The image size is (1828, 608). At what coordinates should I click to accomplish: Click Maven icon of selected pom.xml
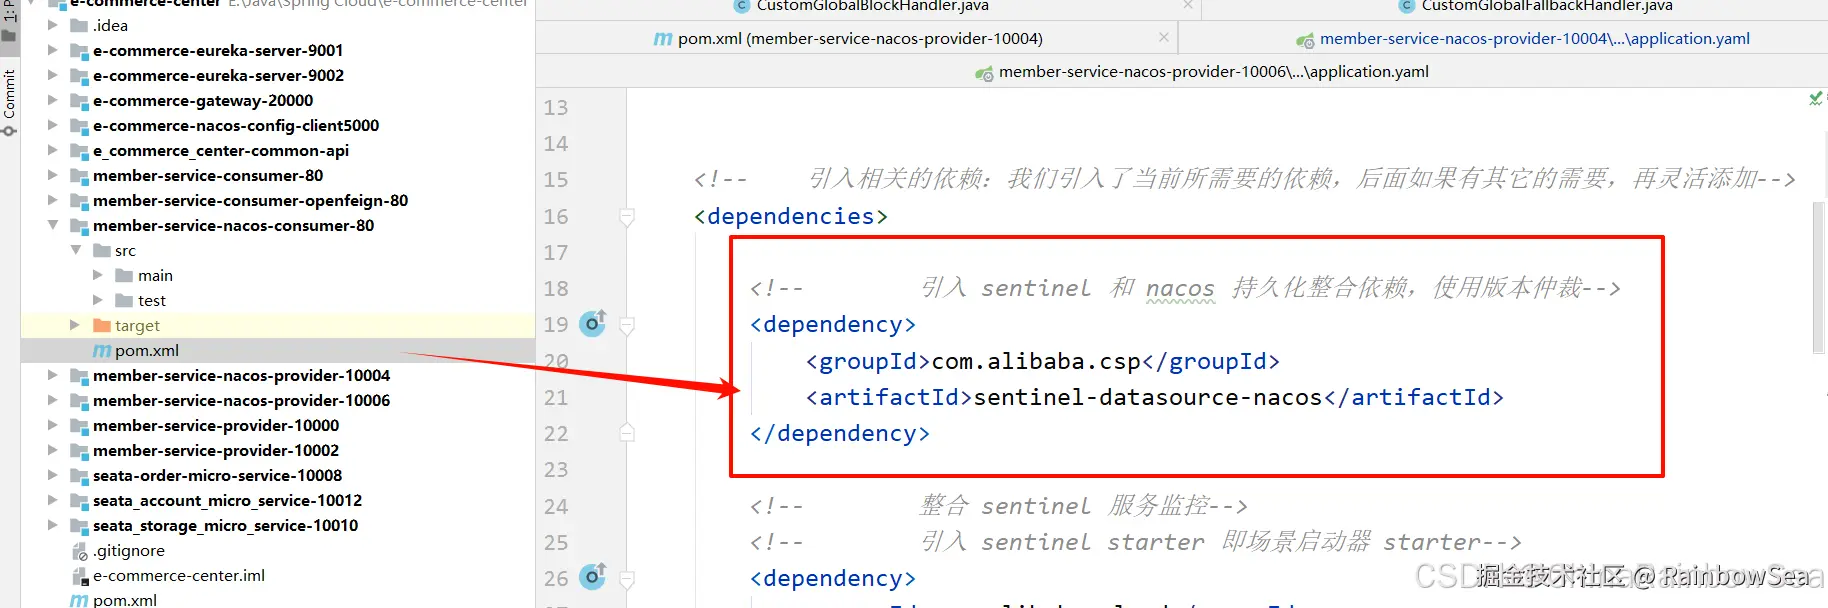click(x=102, y=351)
